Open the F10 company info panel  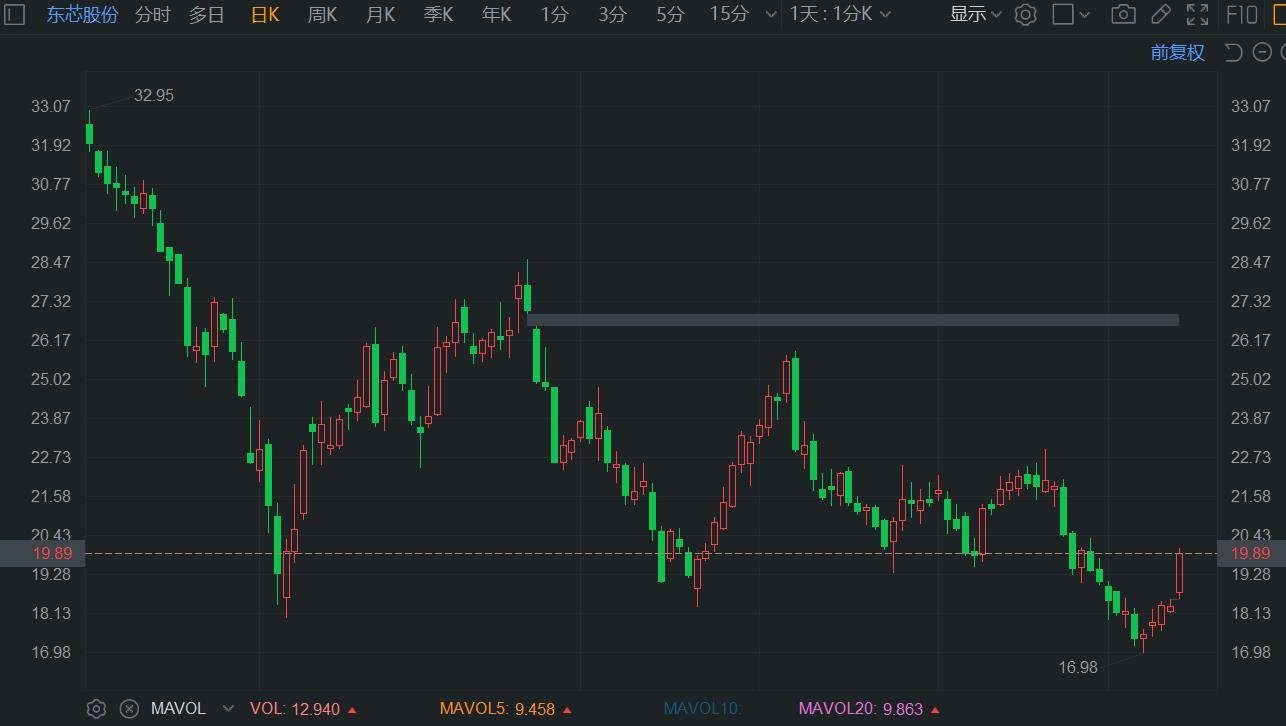pos(1242,14)
